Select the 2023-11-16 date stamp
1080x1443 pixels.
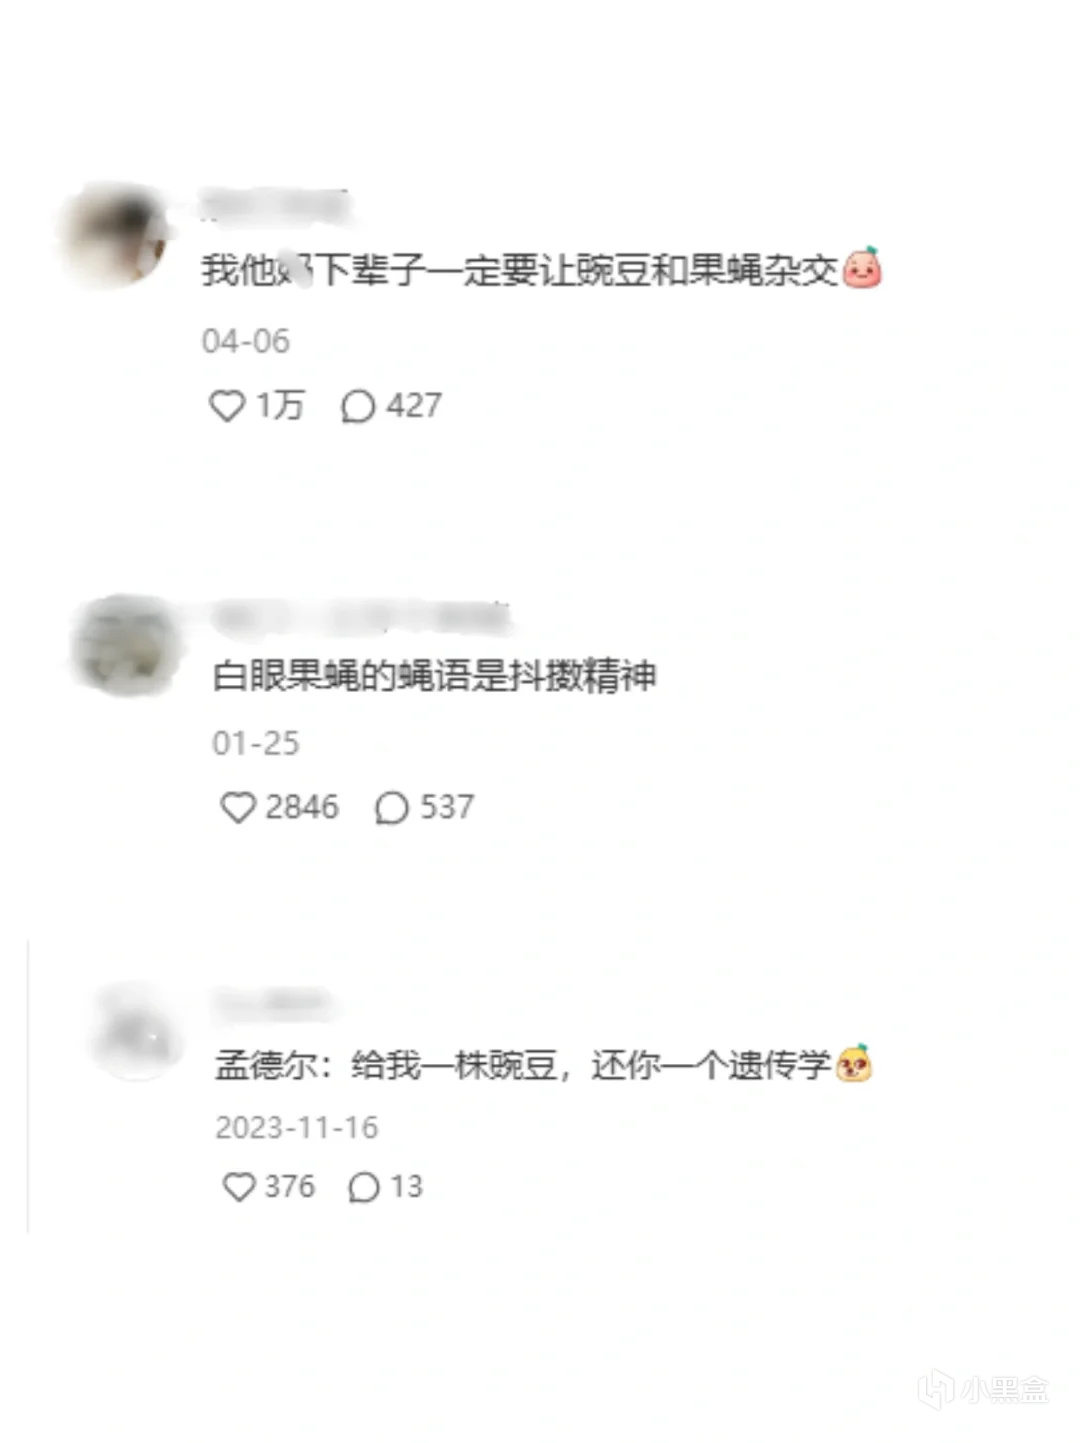(x=297, y=1128)
